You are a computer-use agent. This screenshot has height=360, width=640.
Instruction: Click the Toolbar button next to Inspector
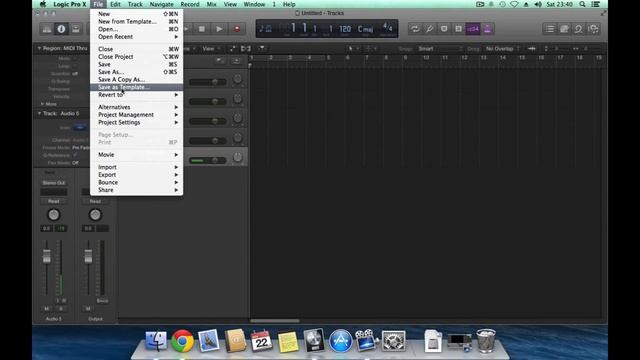[76, 29]
